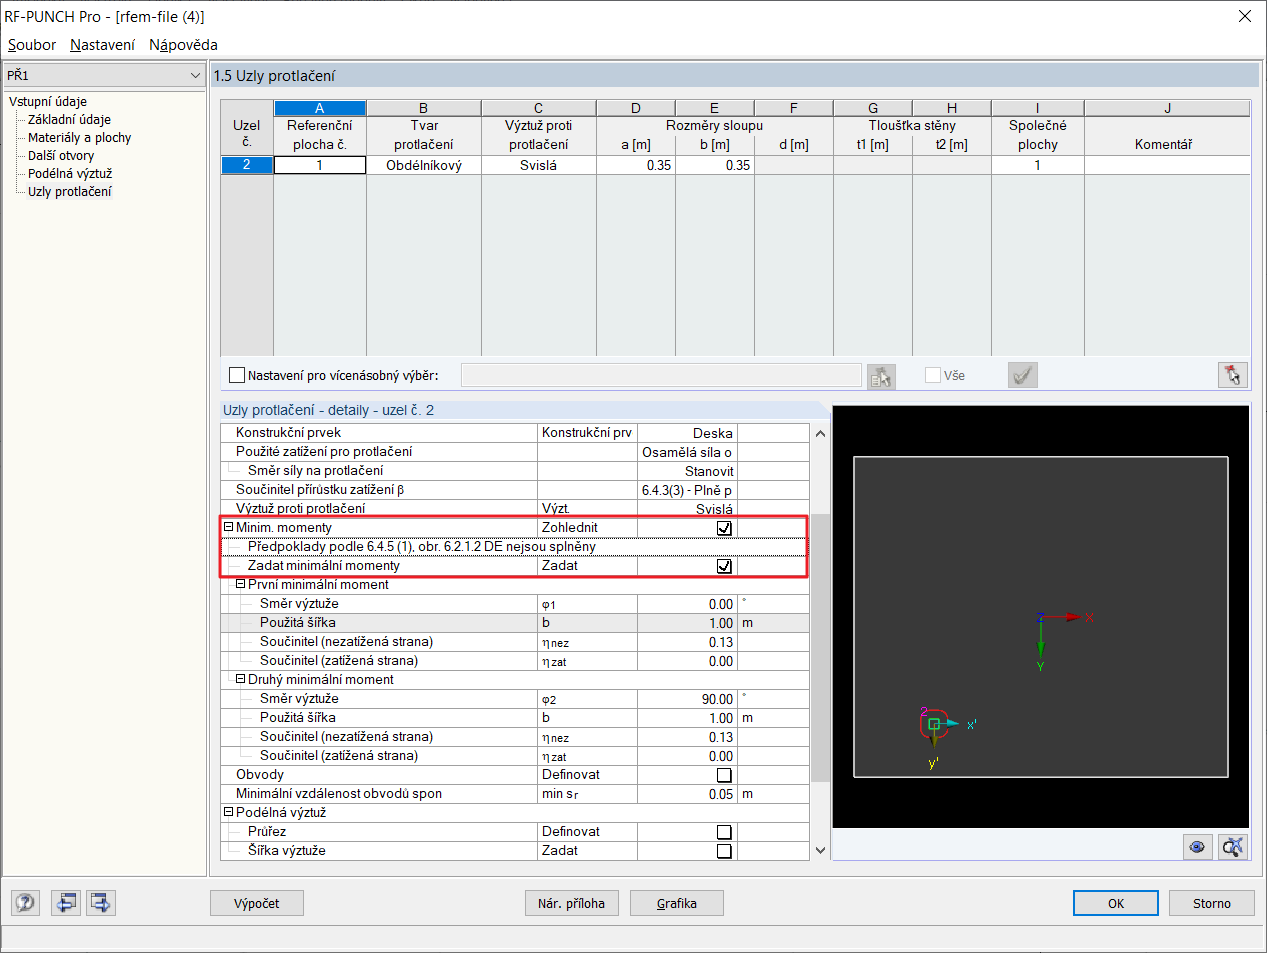Select Materiály a plochy tree item
This screenshot has width=1267, height=953.
pos(79,137)
